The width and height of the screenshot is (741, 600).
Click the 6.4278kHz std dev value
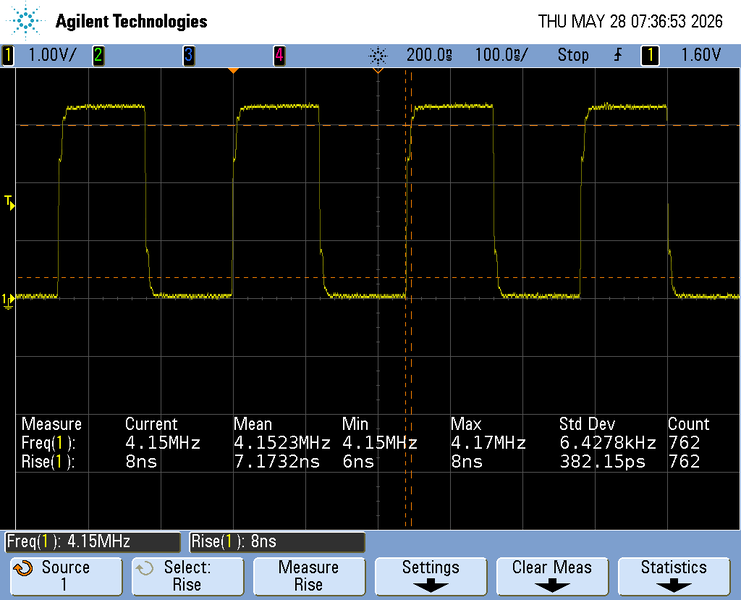click(608, 443)
